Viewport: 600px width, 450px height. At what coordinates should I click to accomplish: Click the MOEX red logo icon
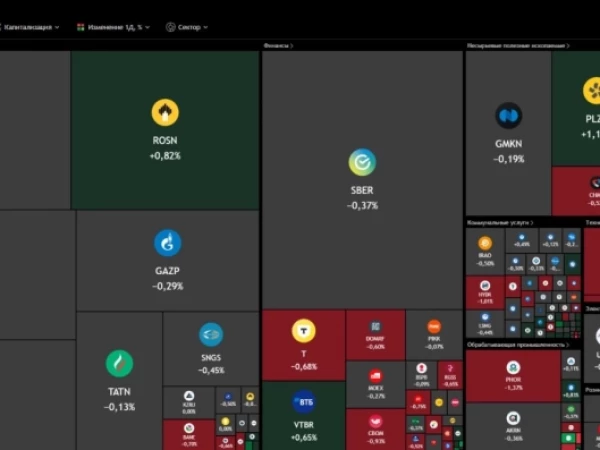(x=375, y=376)
